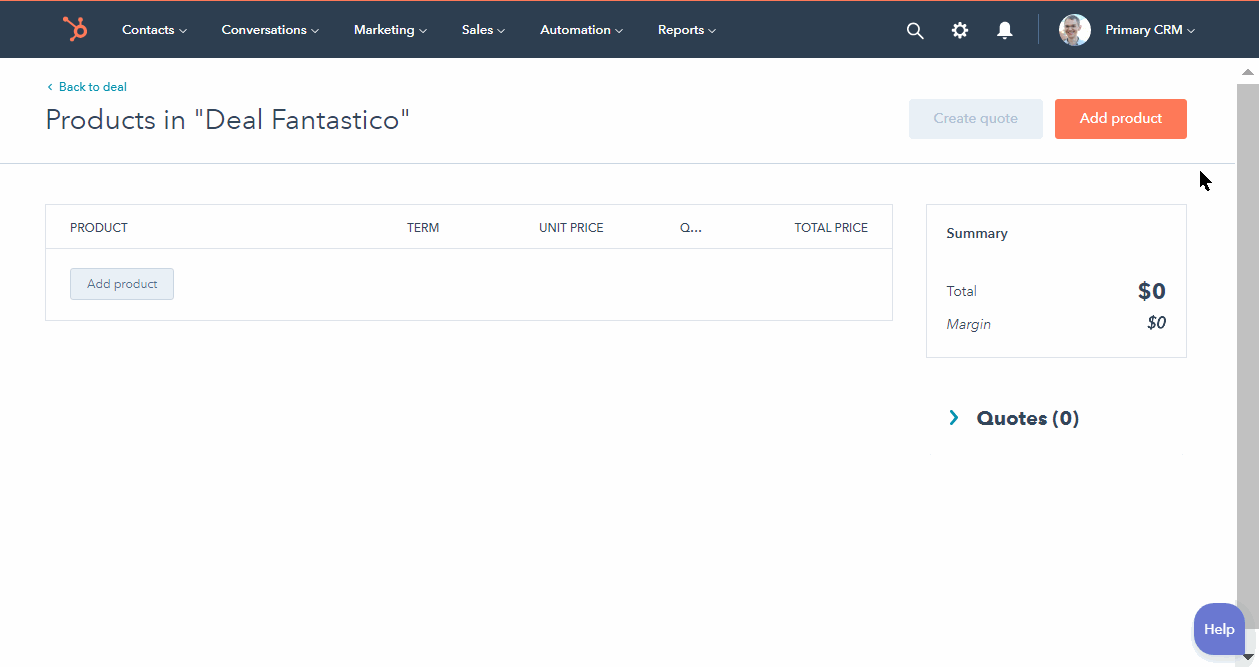This screenshot has width=1259, height=667.
Task: Open the Marketing menu
Action: (389, 30)
